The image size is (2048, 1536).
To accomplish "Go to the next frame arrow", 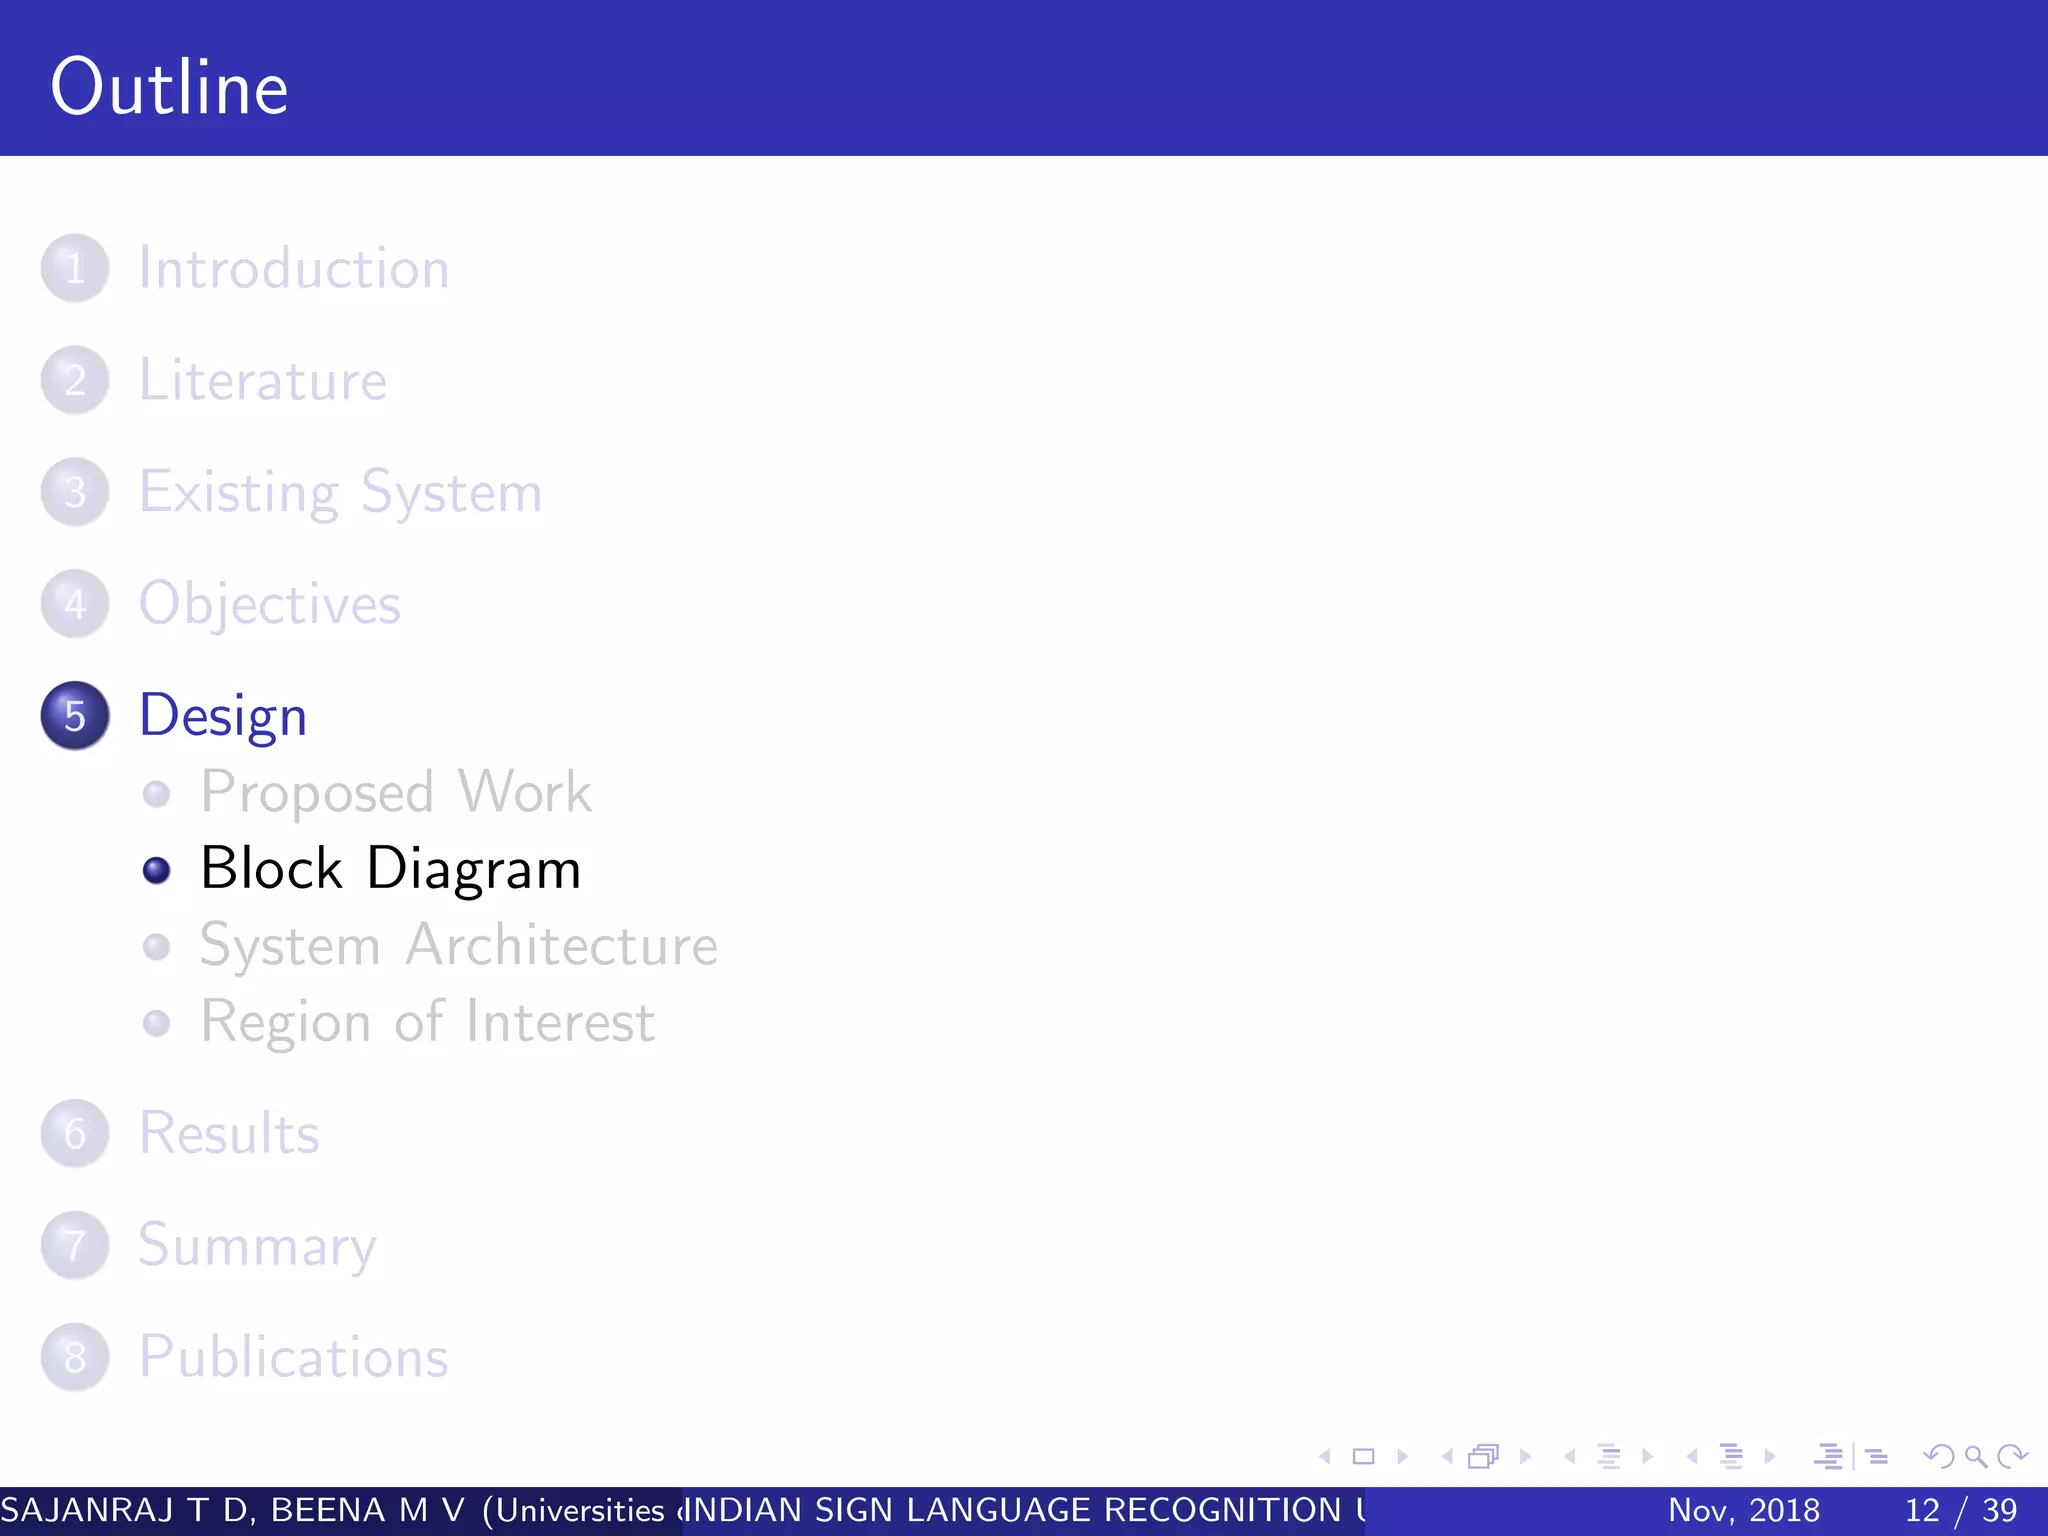I will (1526, 1457).
